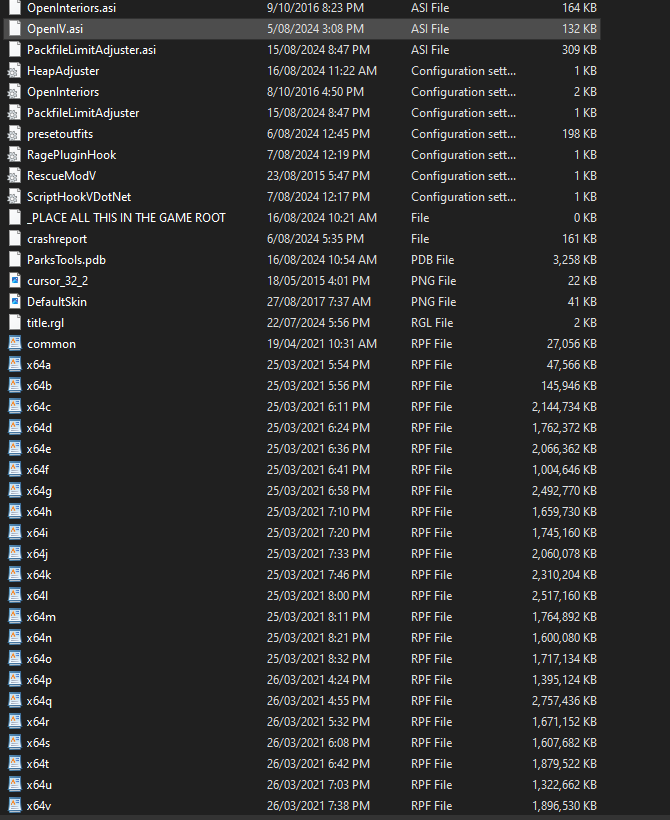670x820 pixels.
Task: Click the x64g RPF archive icon
Action: 15,491
